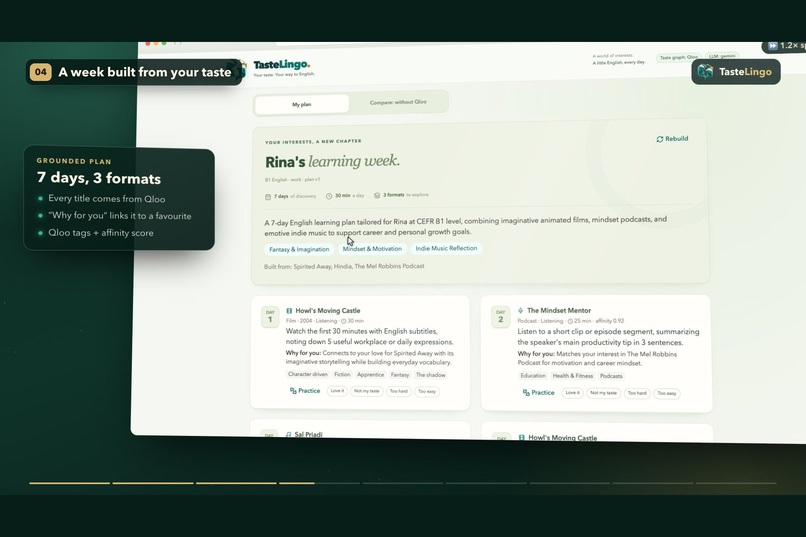Mark Day 1 as Too easy
806x537 pixels.
click(x=427, y=392)
